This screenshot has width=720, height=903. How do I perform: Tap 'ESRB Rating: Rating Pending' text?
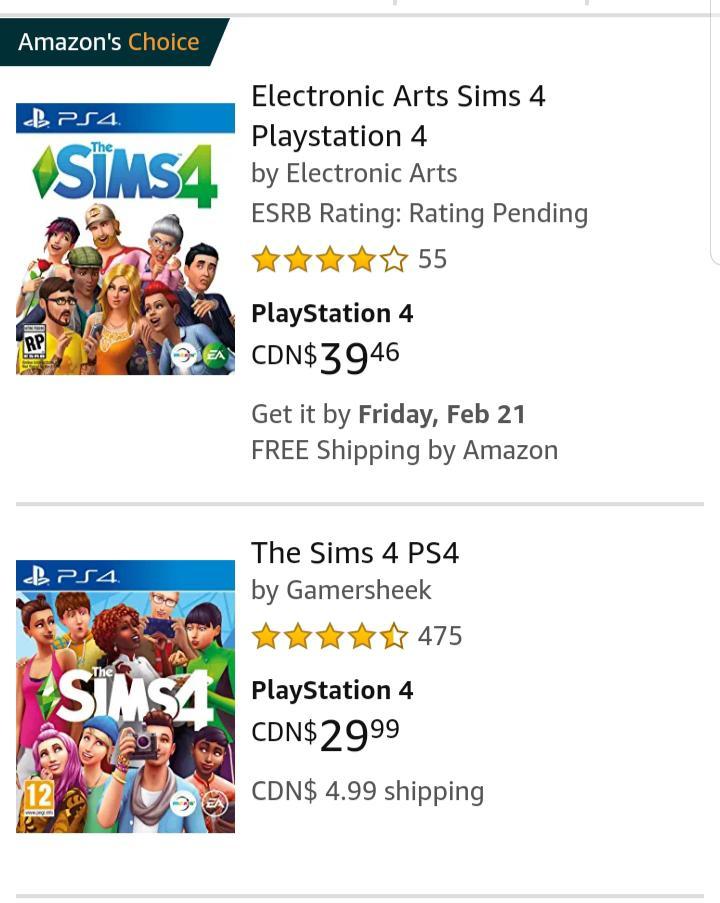coord(419,213)
